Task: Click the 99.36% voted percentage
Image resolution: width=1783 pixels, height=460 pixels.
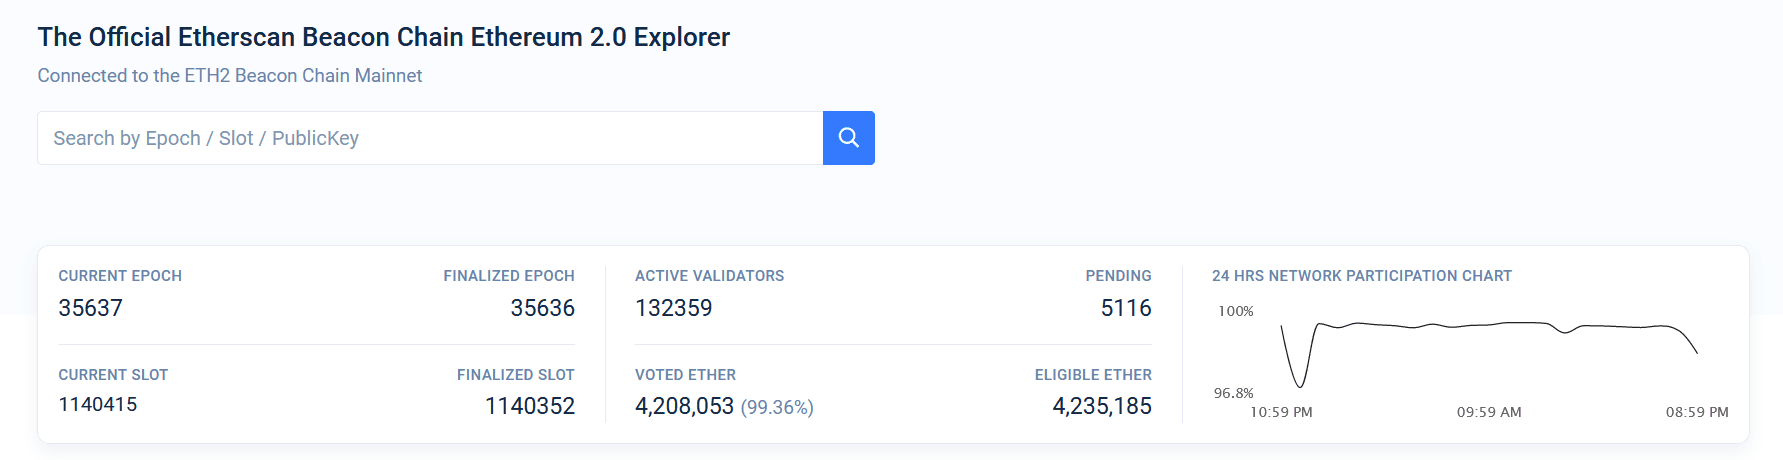Action: (x=777, y=407)
